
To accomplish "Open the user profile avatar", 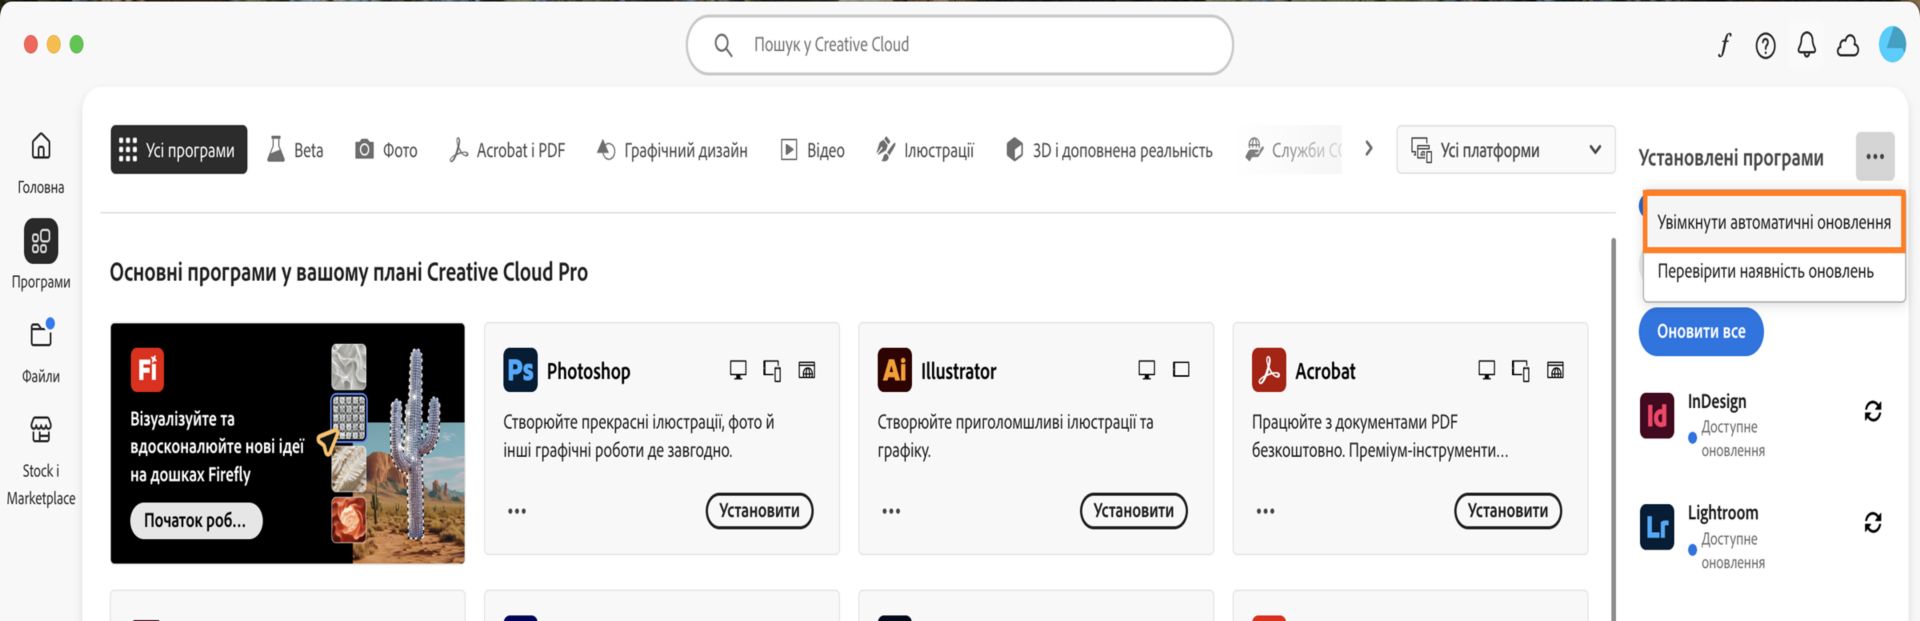I will [x=1892, y=44].
